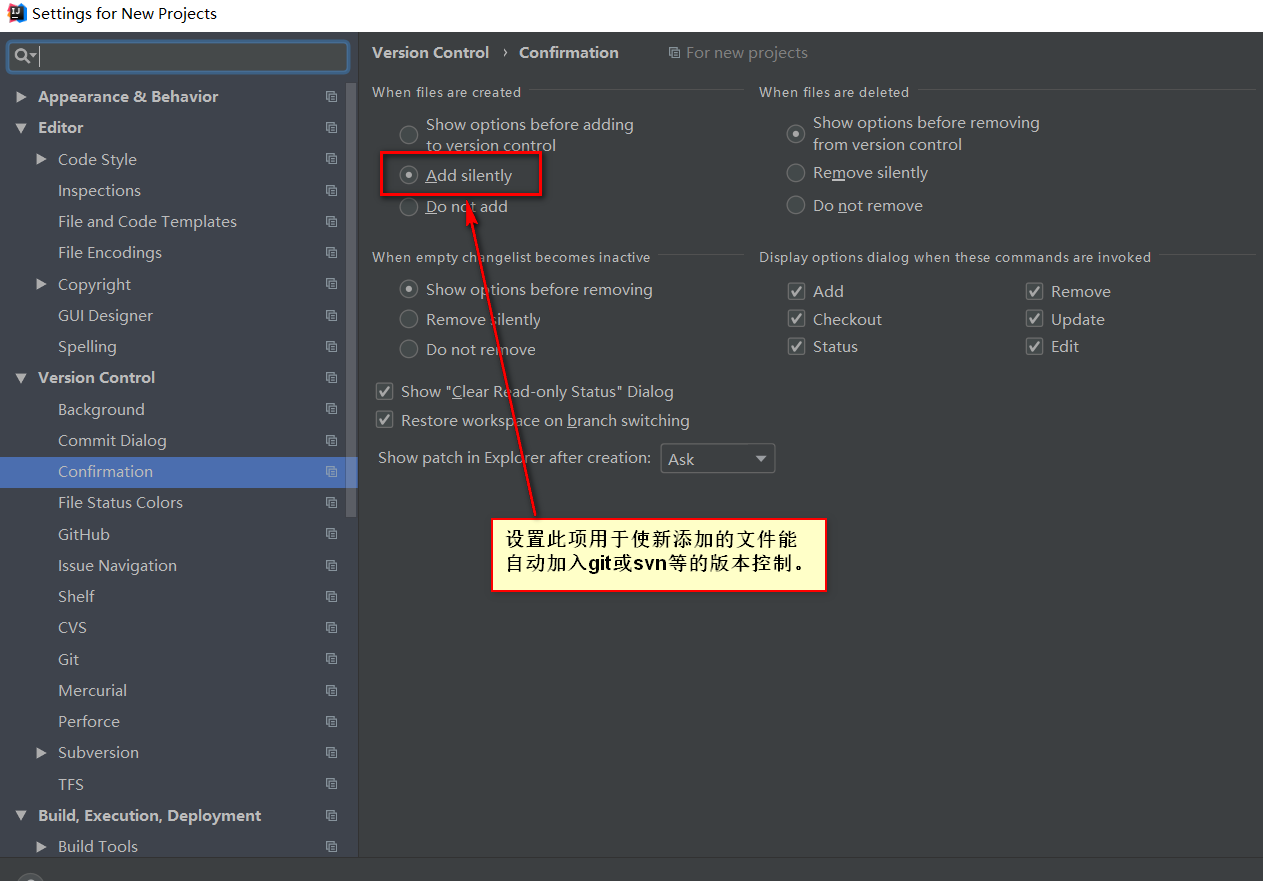Toggle the Status command checkbox

pyautogui.click(x=797, y=346)
